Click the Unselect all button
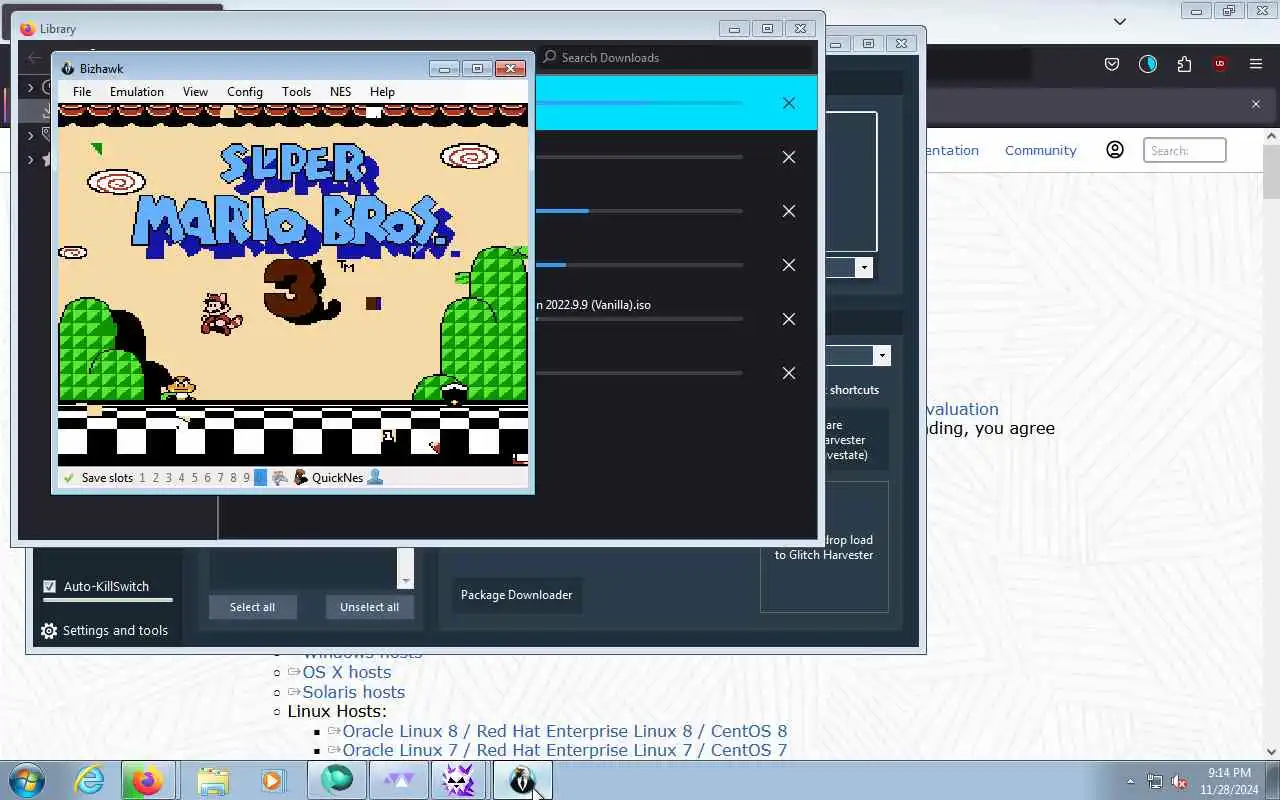The height and width of the screenshot is (800, 1280). tap(369, 607)
